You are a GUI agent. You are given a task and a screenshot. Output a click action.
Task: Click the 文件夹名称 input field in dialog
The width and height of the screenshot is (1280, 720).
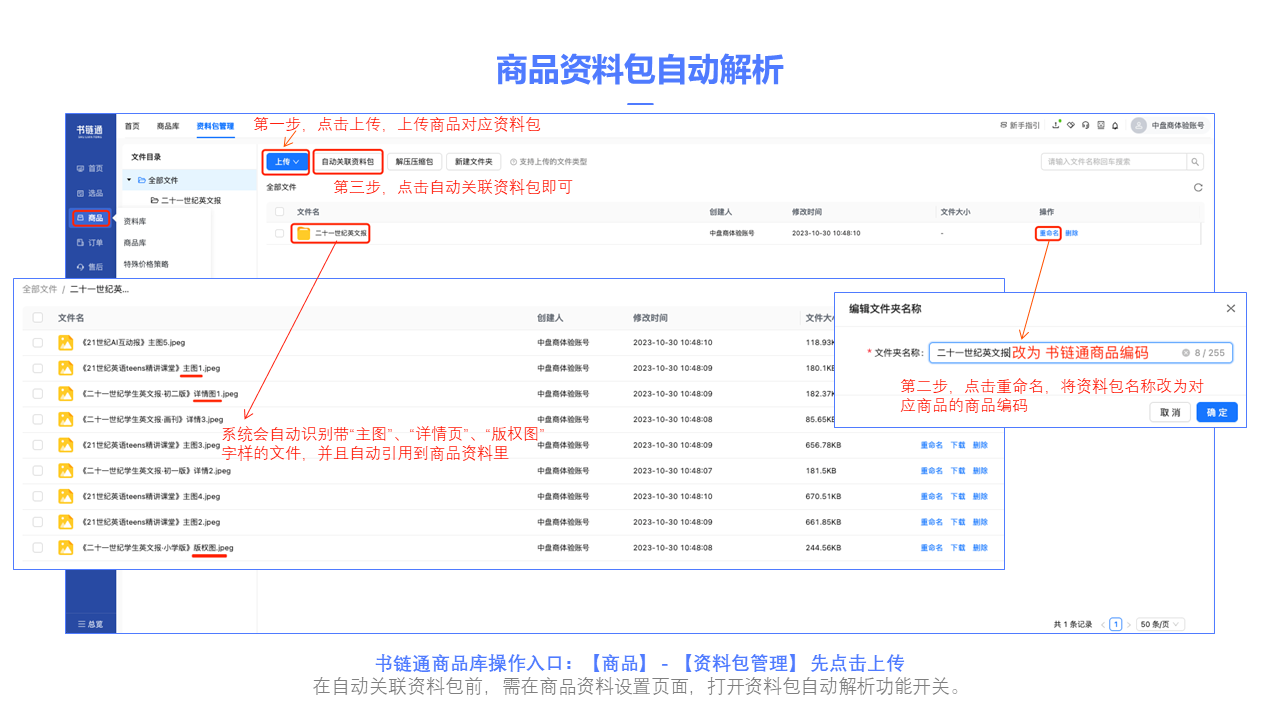[x=1080, y=353]
